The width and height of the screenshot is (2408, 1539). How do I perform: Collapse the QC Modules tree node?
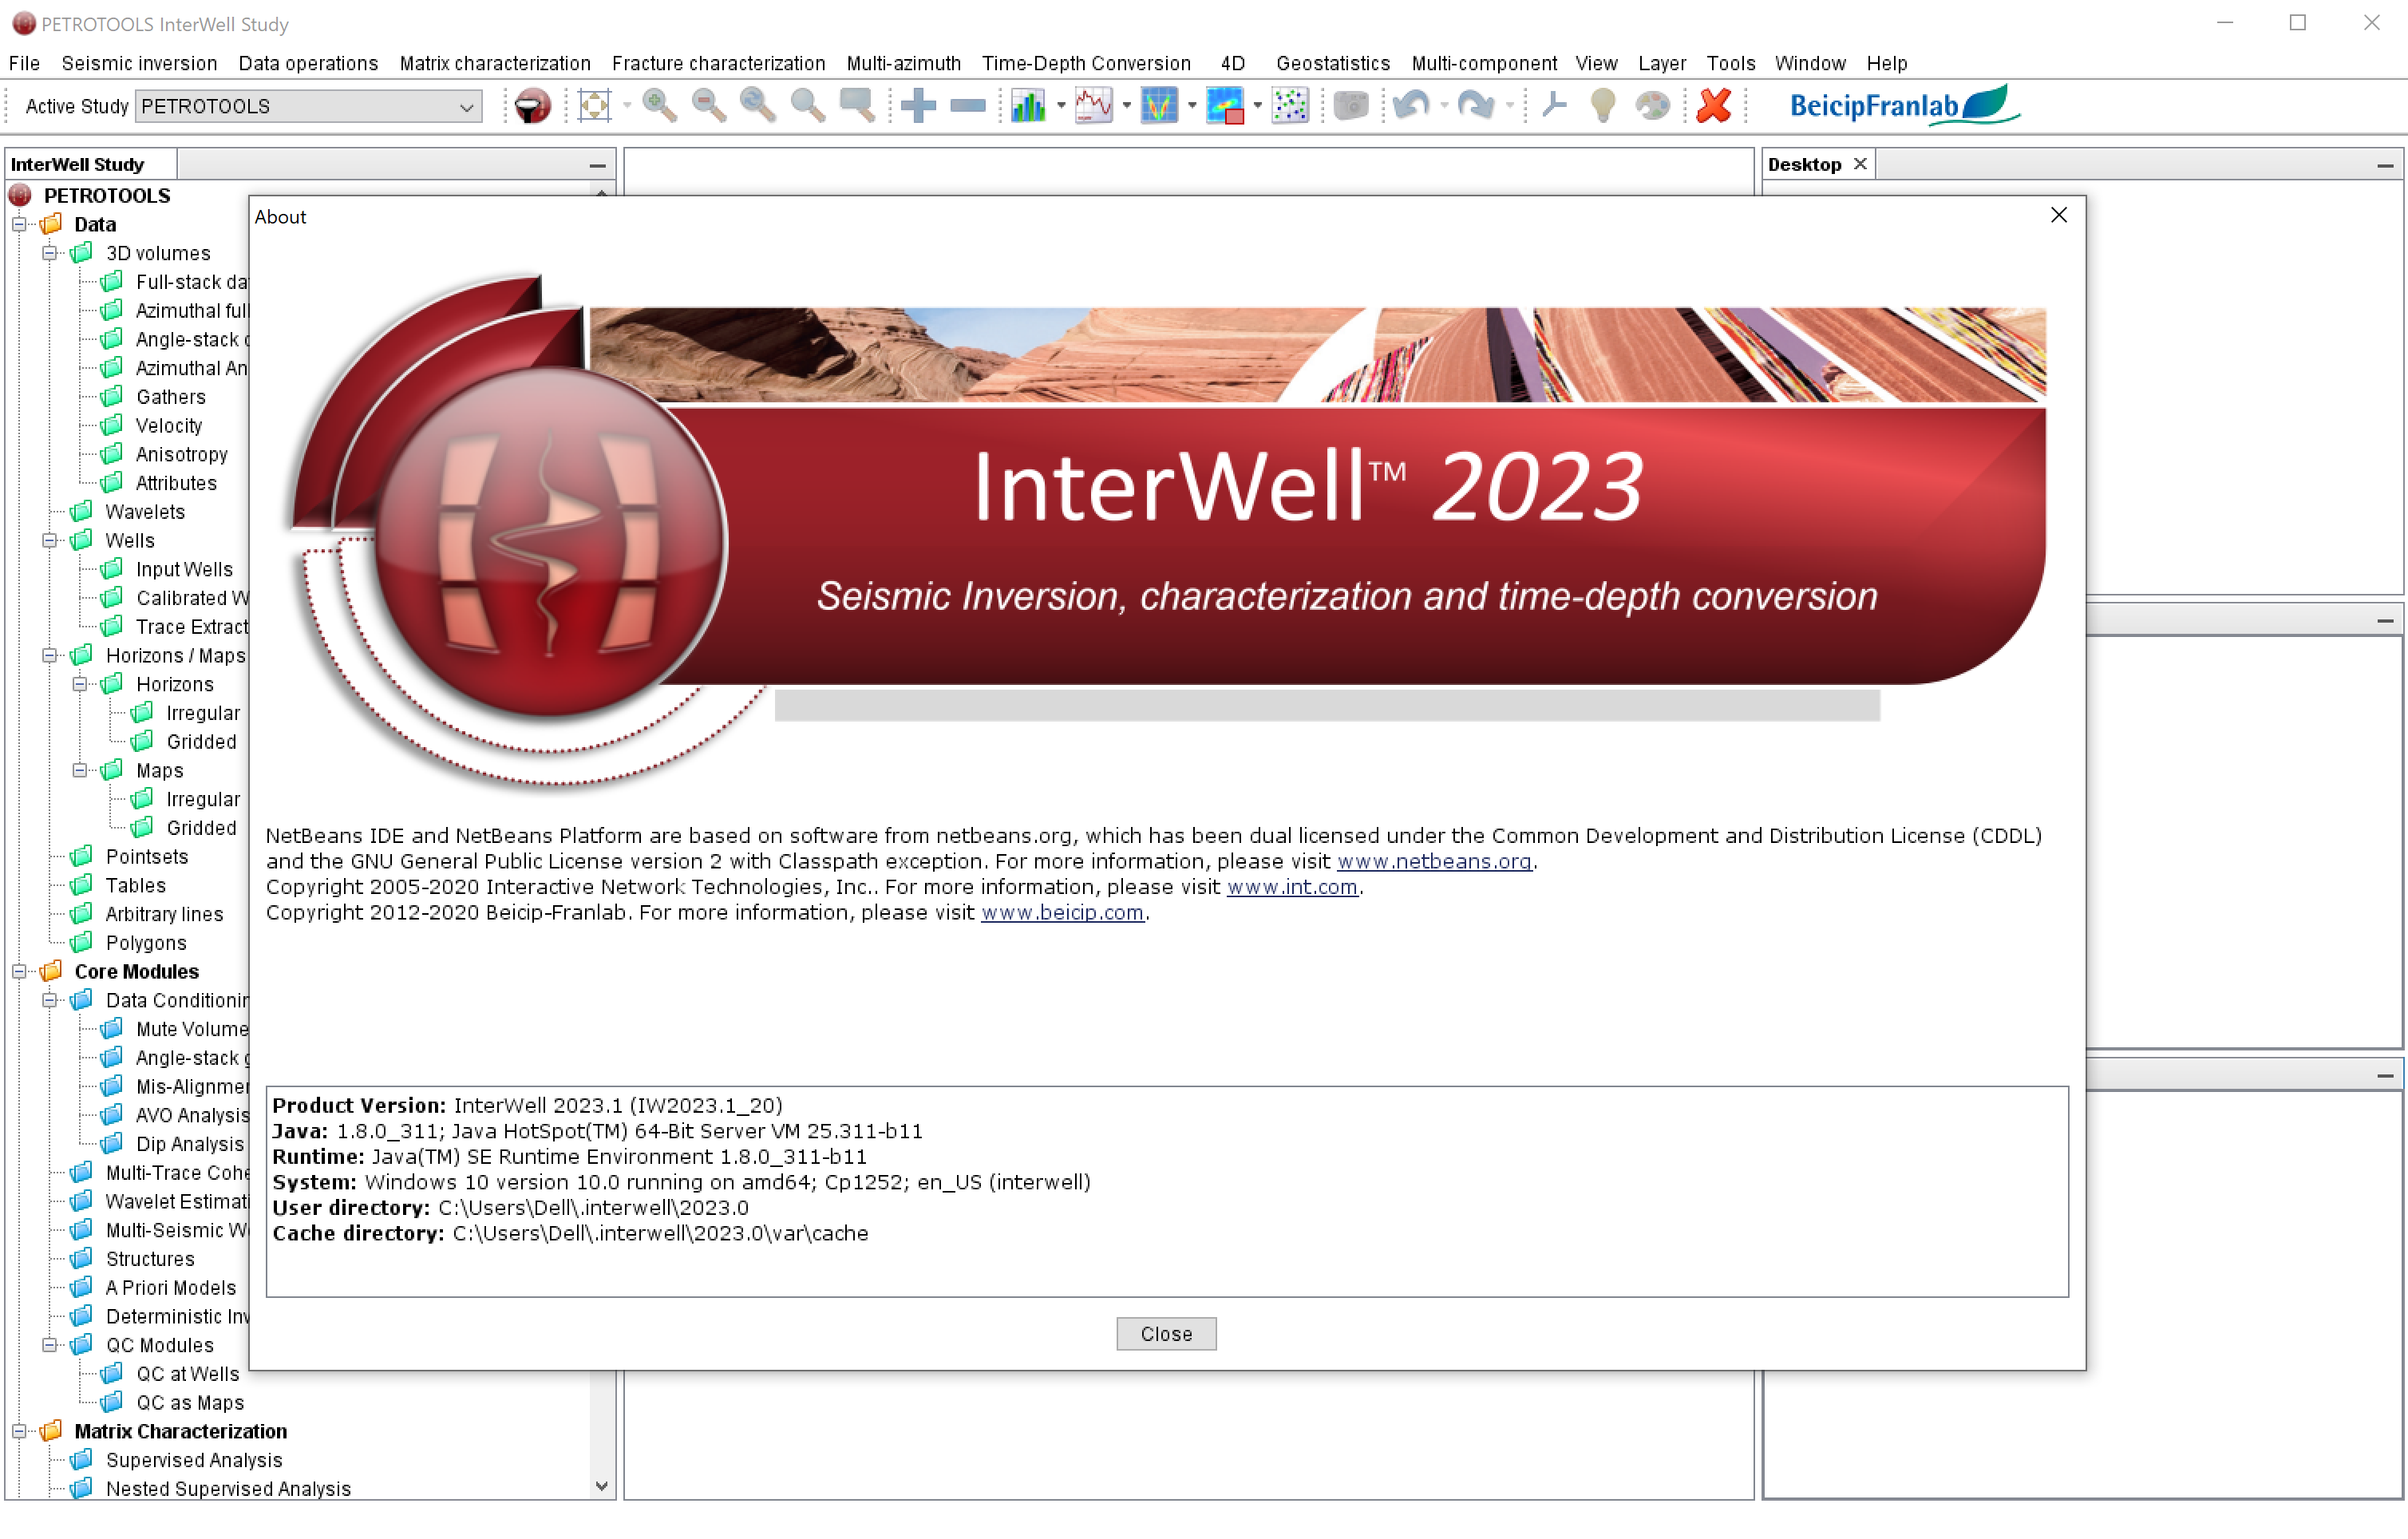tap(49, 1346)
